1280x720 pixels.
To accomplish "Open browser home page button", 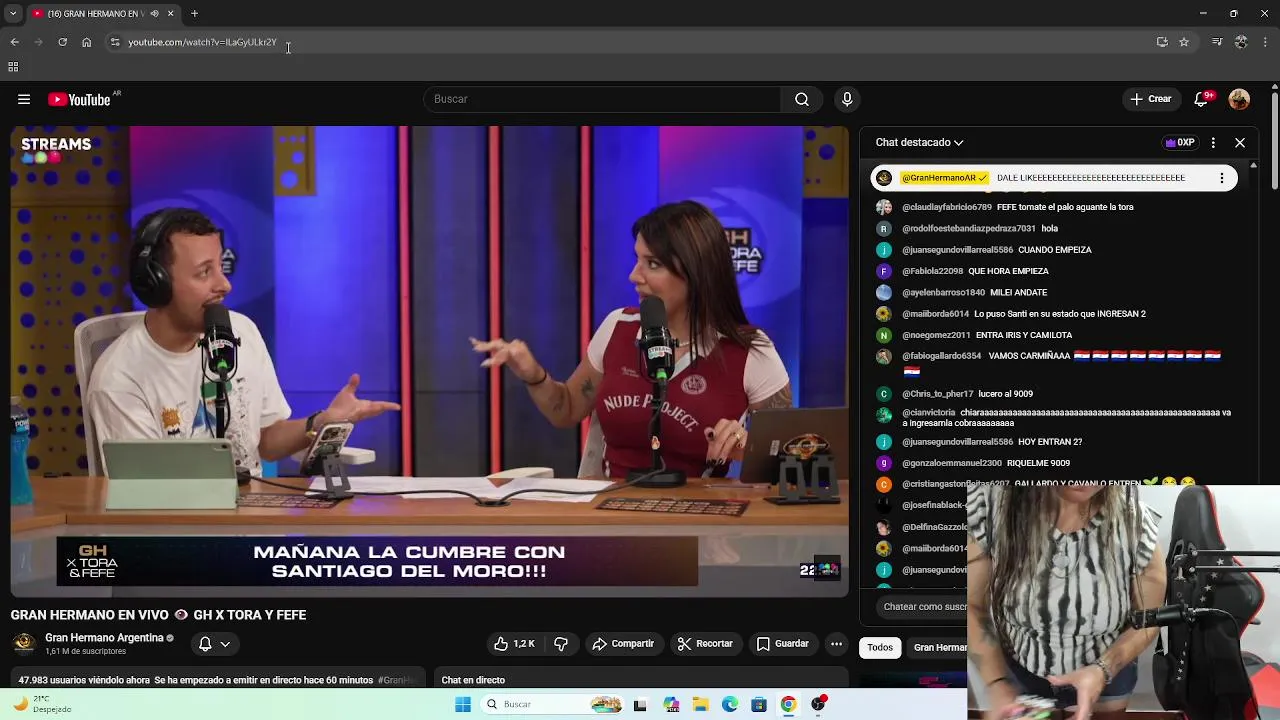I will (x=86, y=42).
